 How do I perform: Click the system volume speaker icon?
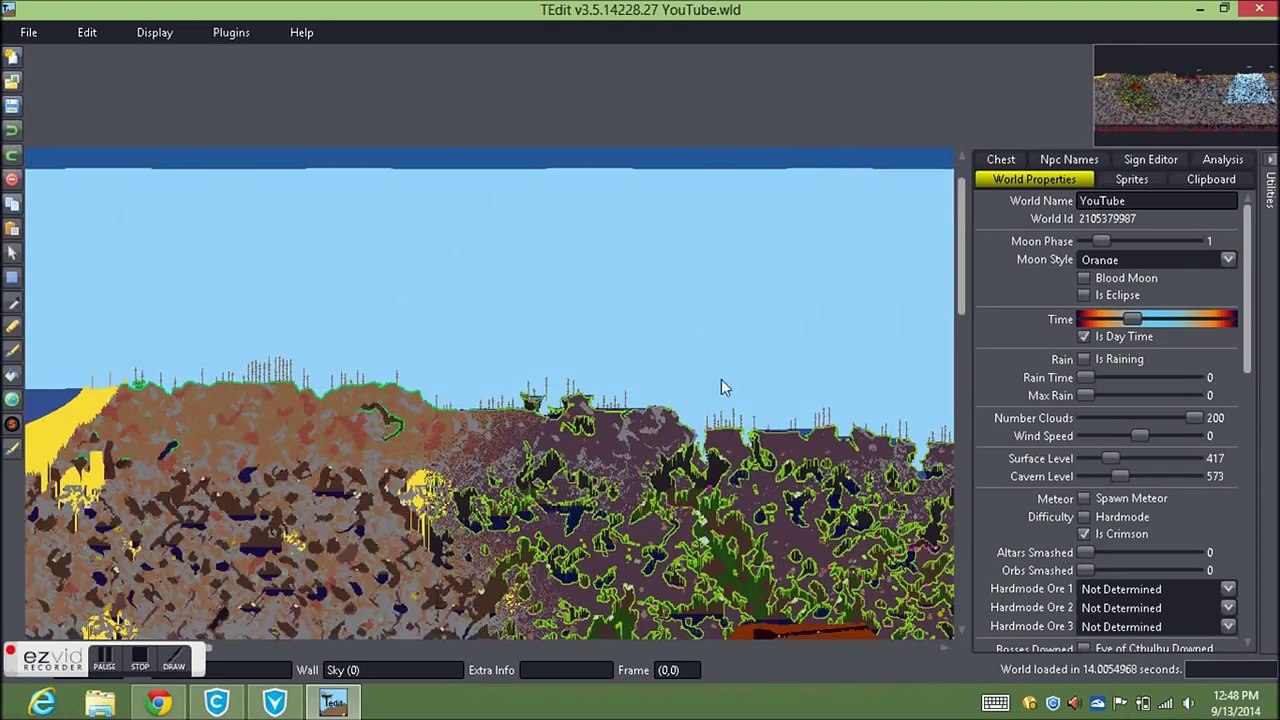click(x=1188, y=703)
